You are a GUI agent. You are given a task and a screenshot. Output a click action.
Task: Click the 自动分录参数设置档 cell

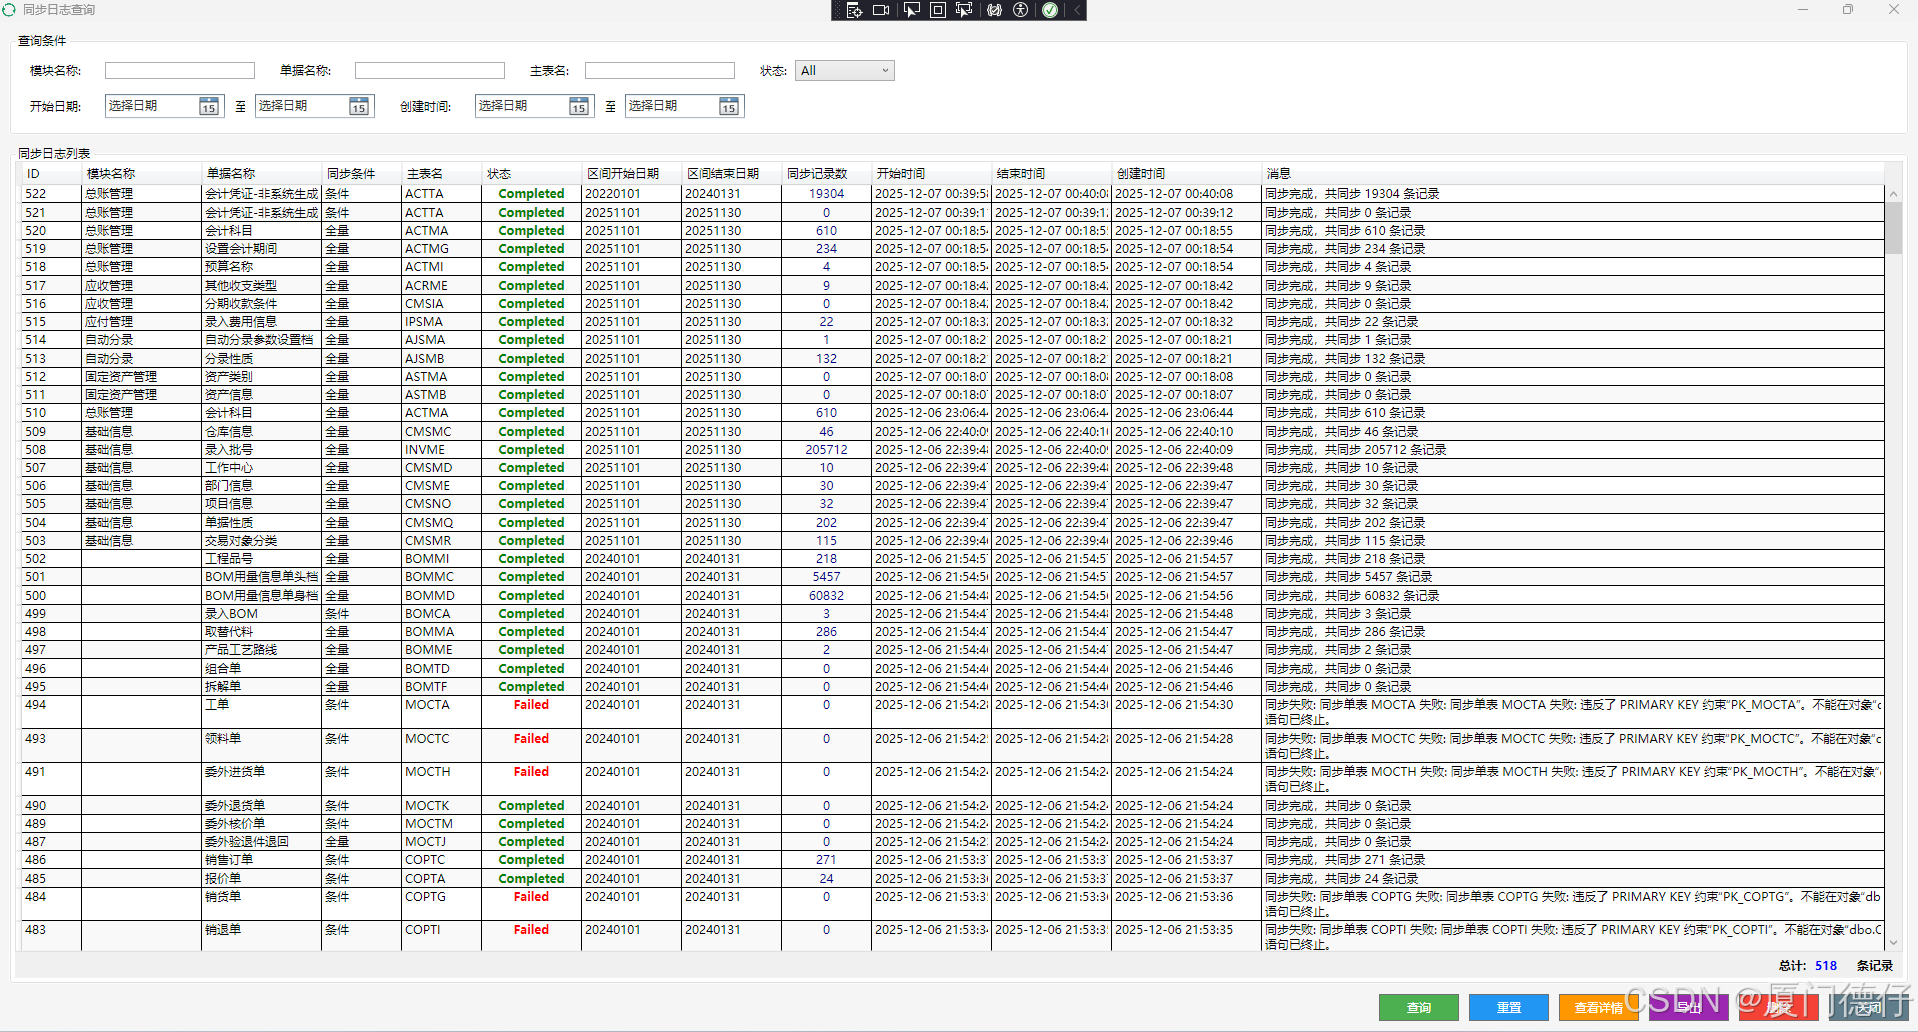(262, 340)
